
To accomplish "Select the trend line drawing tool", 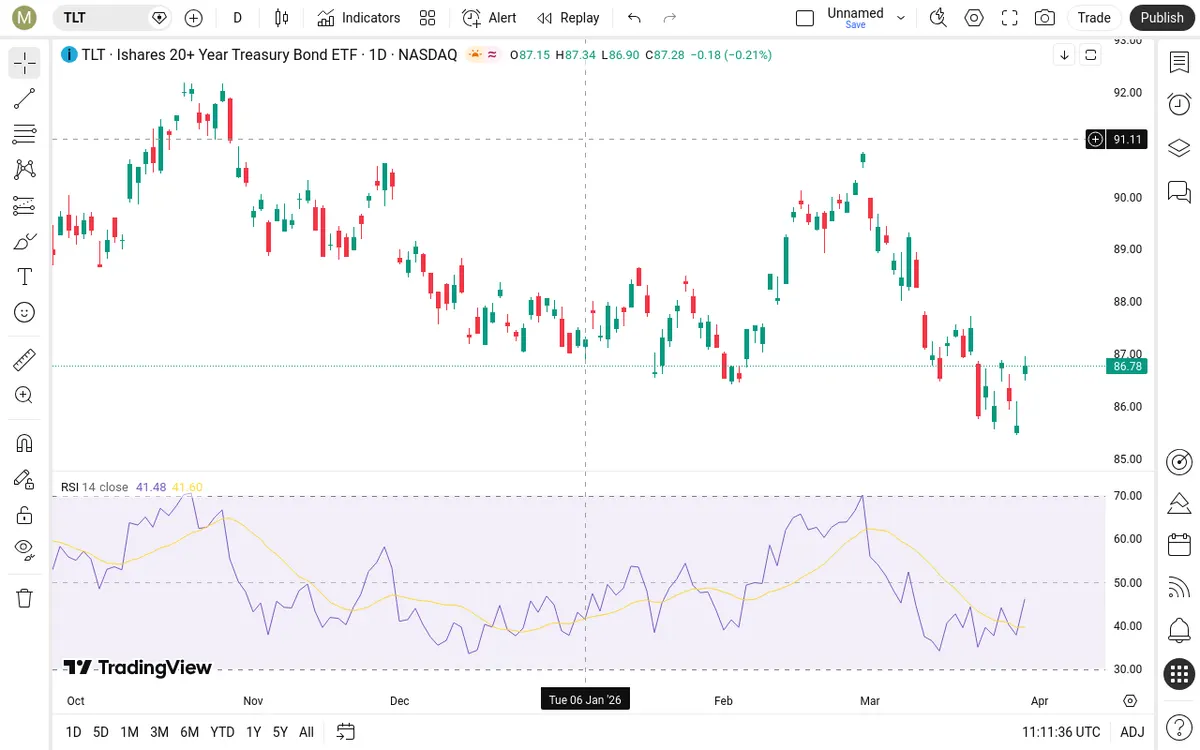I will click(x=25, y=99).
